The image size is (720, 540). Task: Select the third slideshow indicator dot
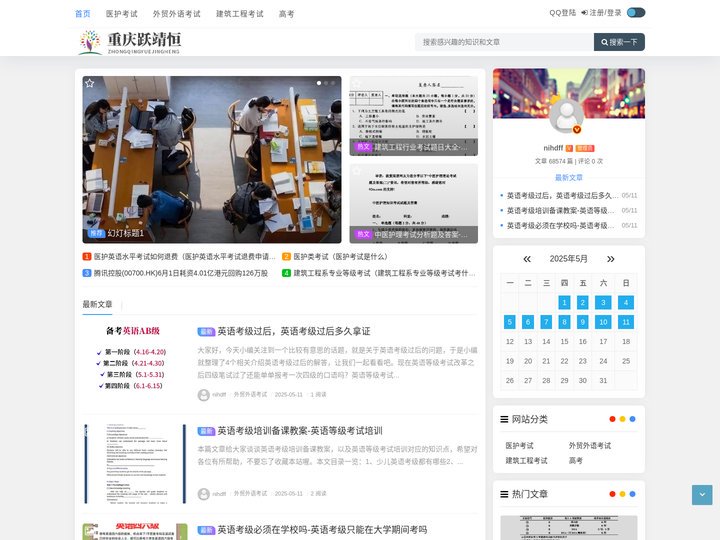pos(333,83)
